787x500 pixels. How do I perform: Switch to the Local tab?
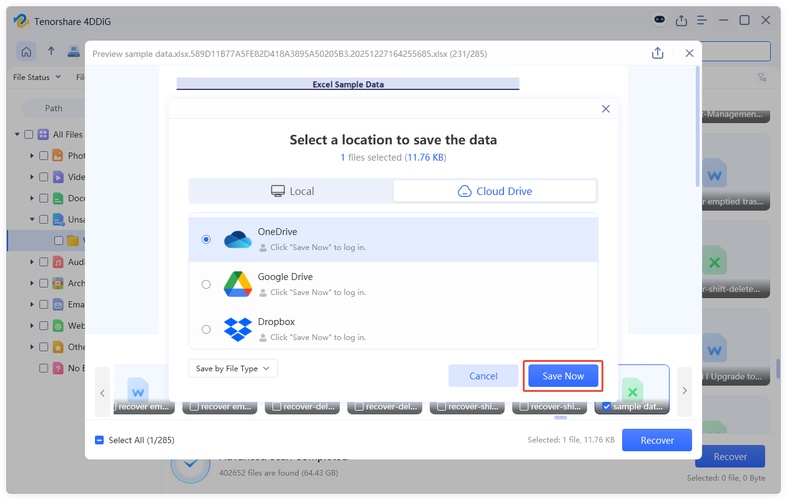point(292,191)
